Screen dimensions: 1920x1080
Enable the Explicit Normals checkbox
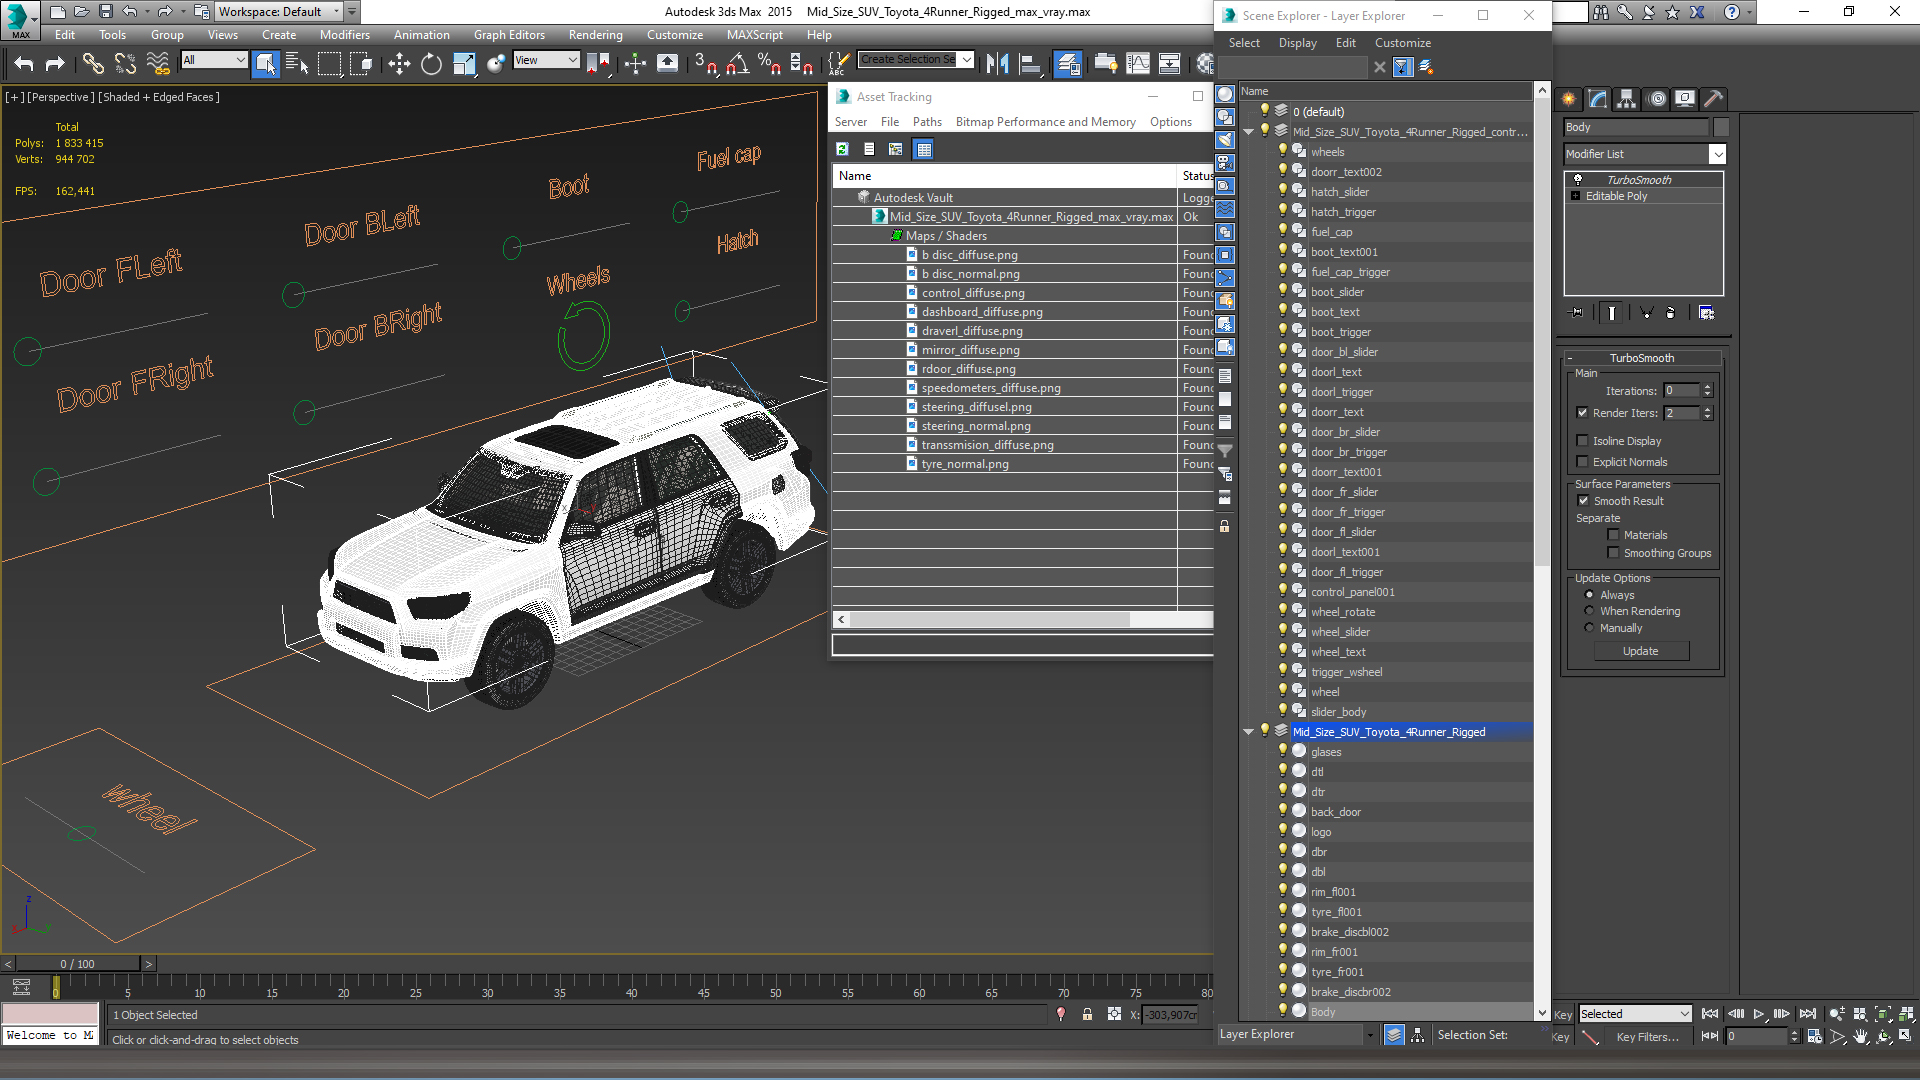1583,462
